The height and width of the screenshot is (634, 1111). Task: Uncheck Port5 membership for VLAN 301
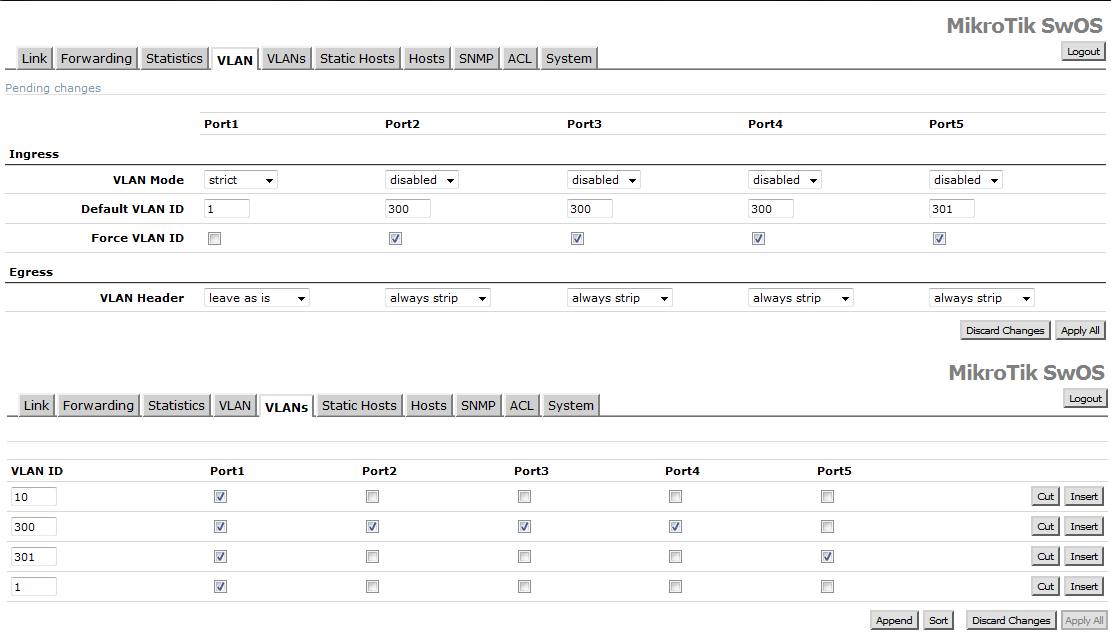pos(827,556)
